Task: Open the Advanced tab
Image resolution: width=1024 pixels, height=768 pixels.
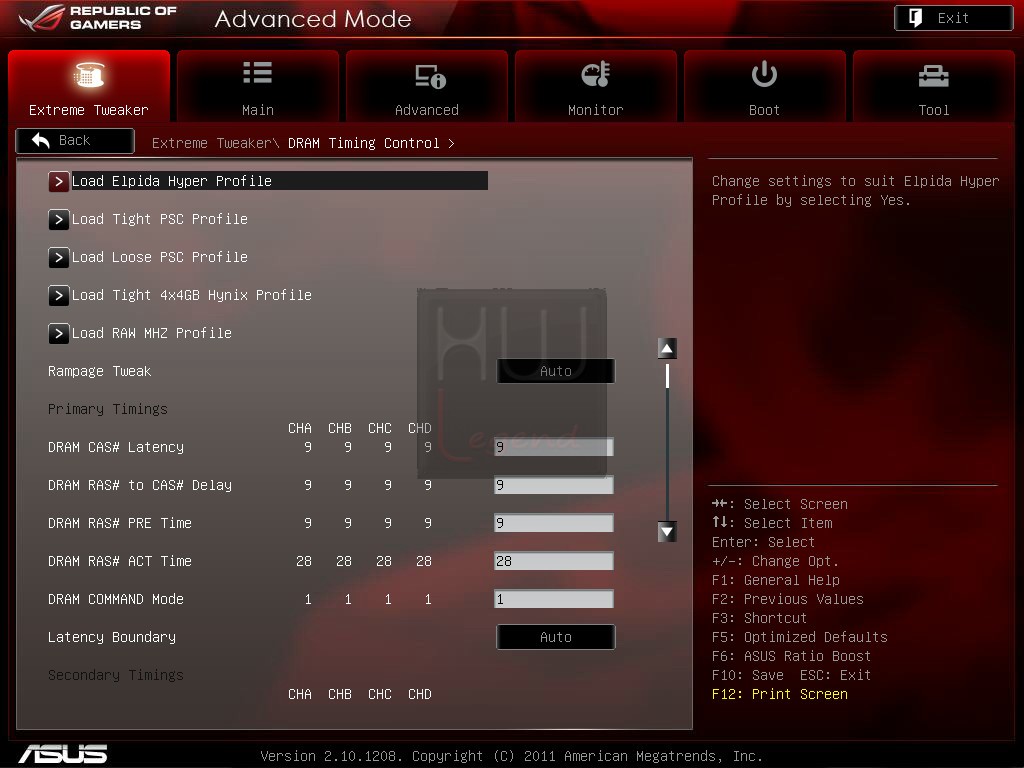Action: (x=426, y=86)
